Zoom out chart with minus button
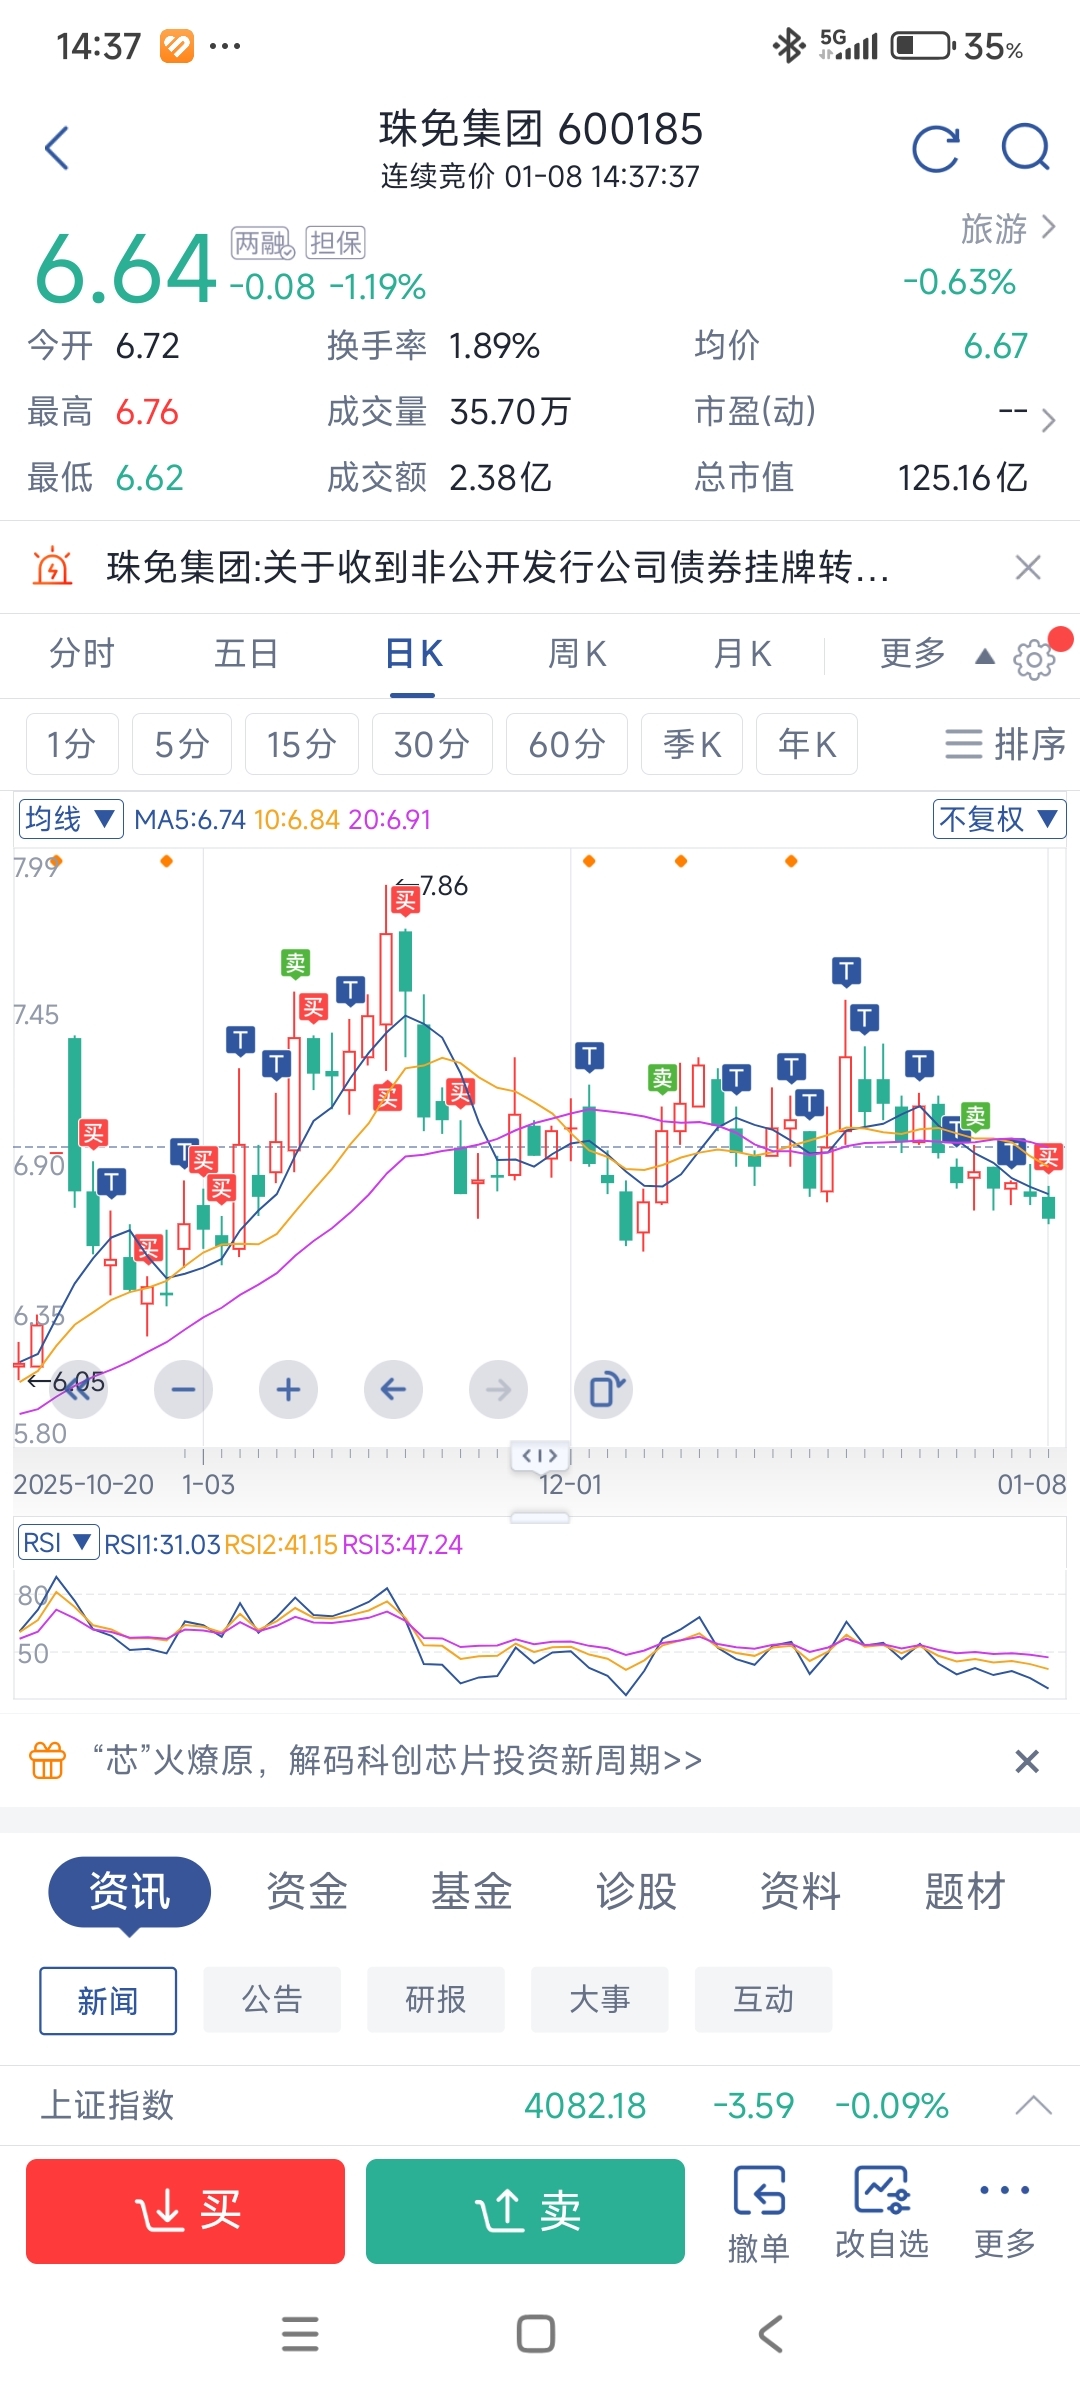Viewport: 1080px width, 2400px height. click(x=183, y=1389)
